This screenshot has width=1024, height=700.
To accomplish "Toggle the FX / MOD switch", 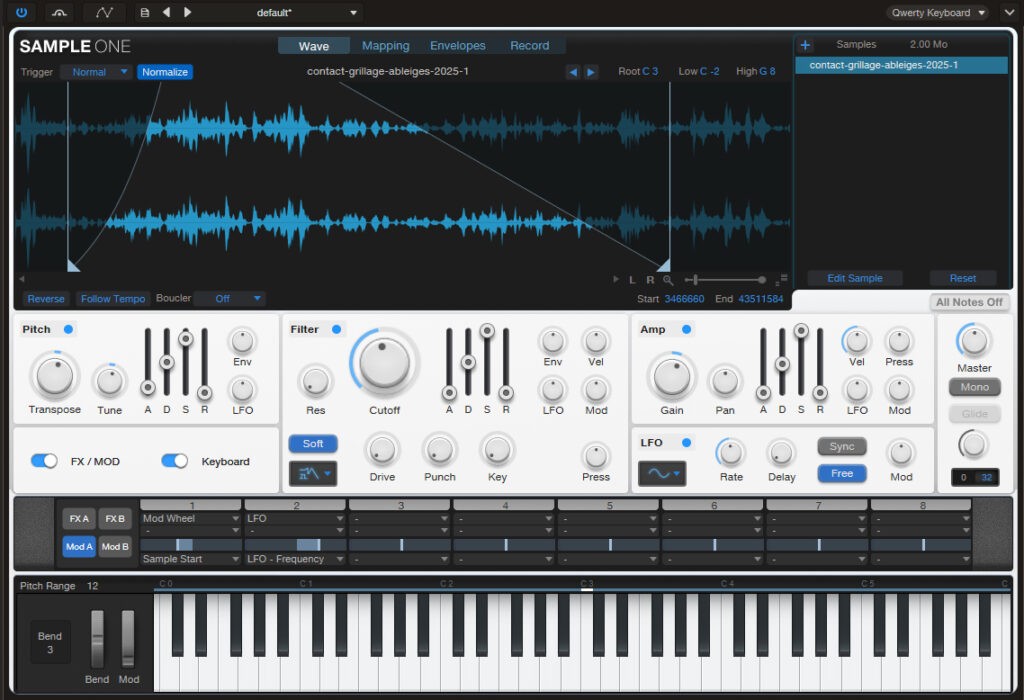I will (44, 461).
